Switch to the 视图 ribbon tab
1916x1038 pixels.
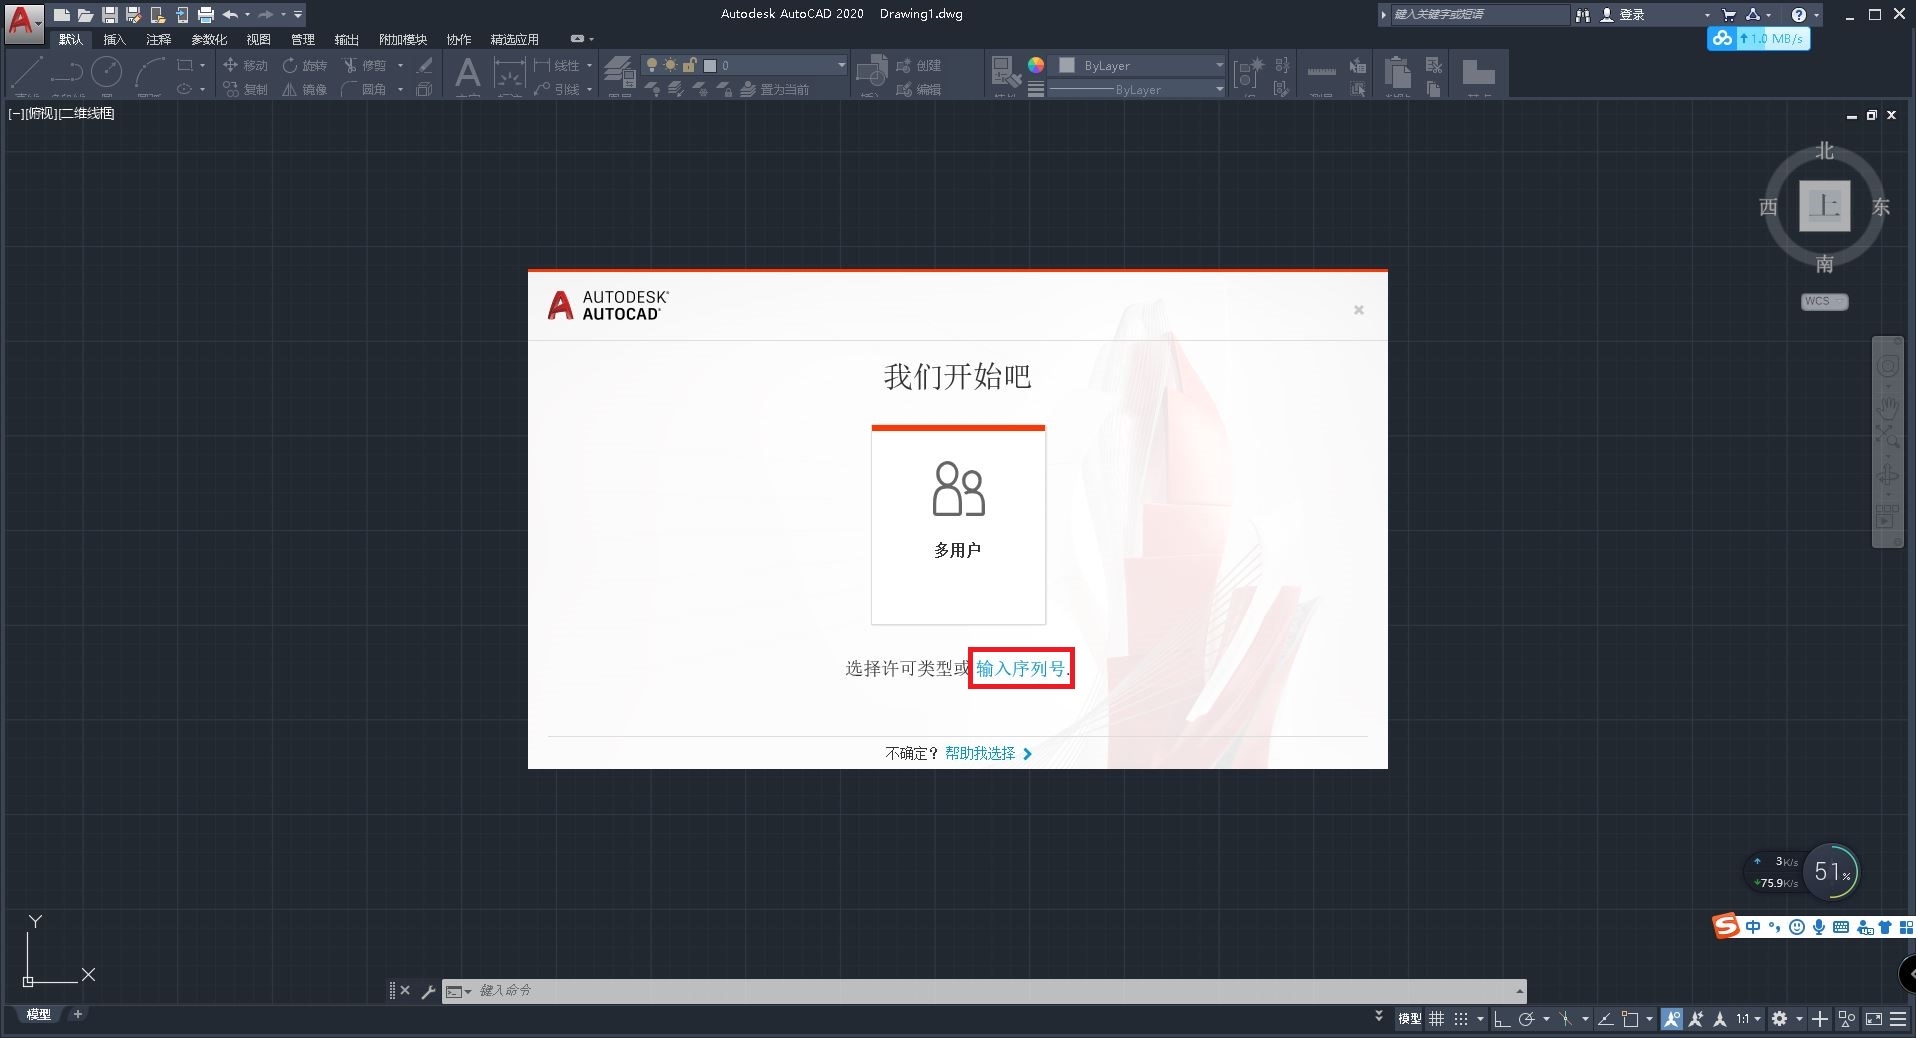click(259, 40)
